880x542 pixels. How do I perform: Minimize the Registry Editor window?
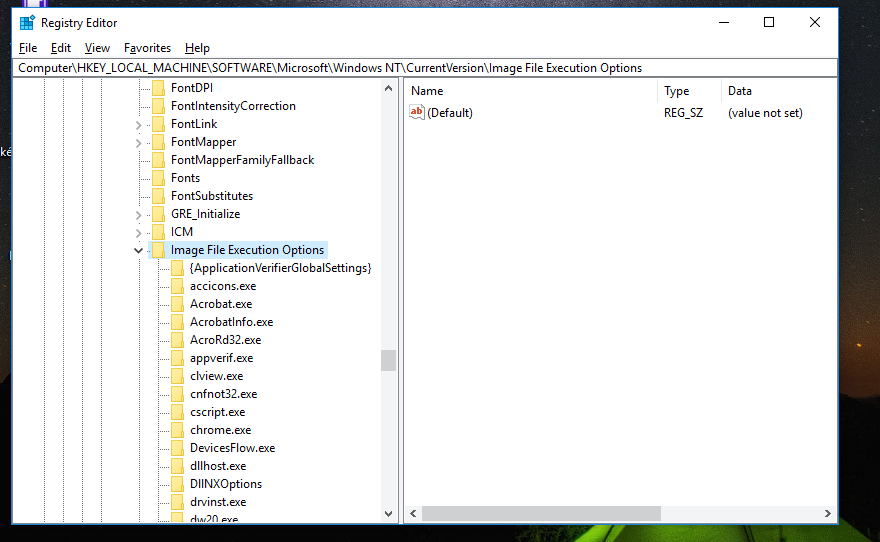click(x=724, y=22)
